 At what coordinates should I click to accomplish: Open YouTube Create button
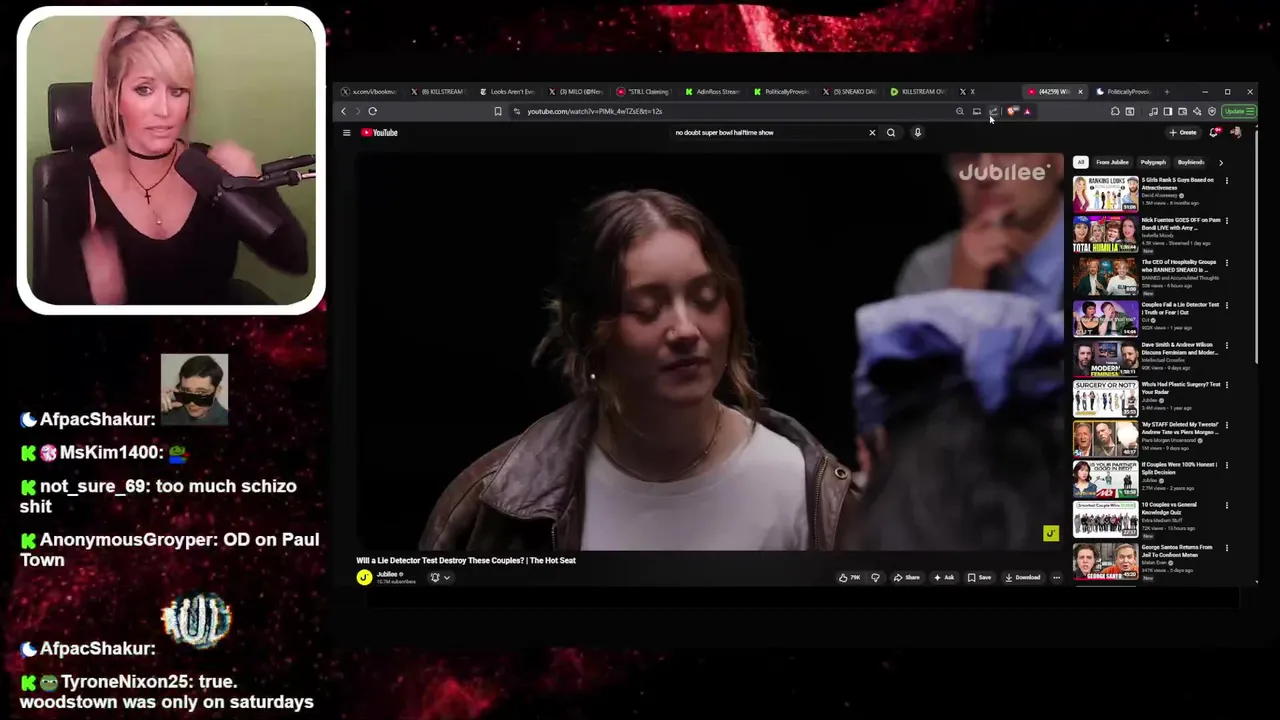click(1183, 132)
